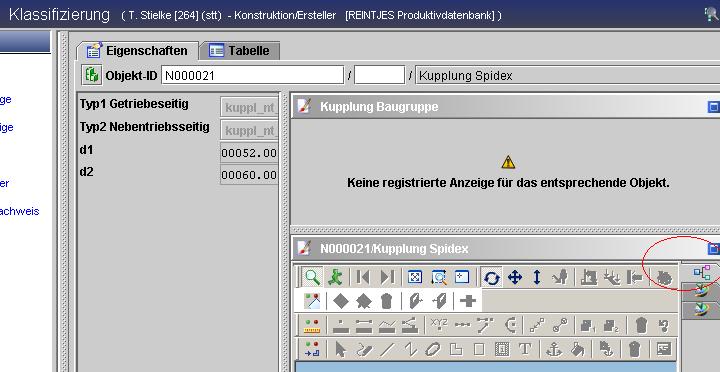Click the 'Typ1 Getriebeseitig' label

(134, 104)
